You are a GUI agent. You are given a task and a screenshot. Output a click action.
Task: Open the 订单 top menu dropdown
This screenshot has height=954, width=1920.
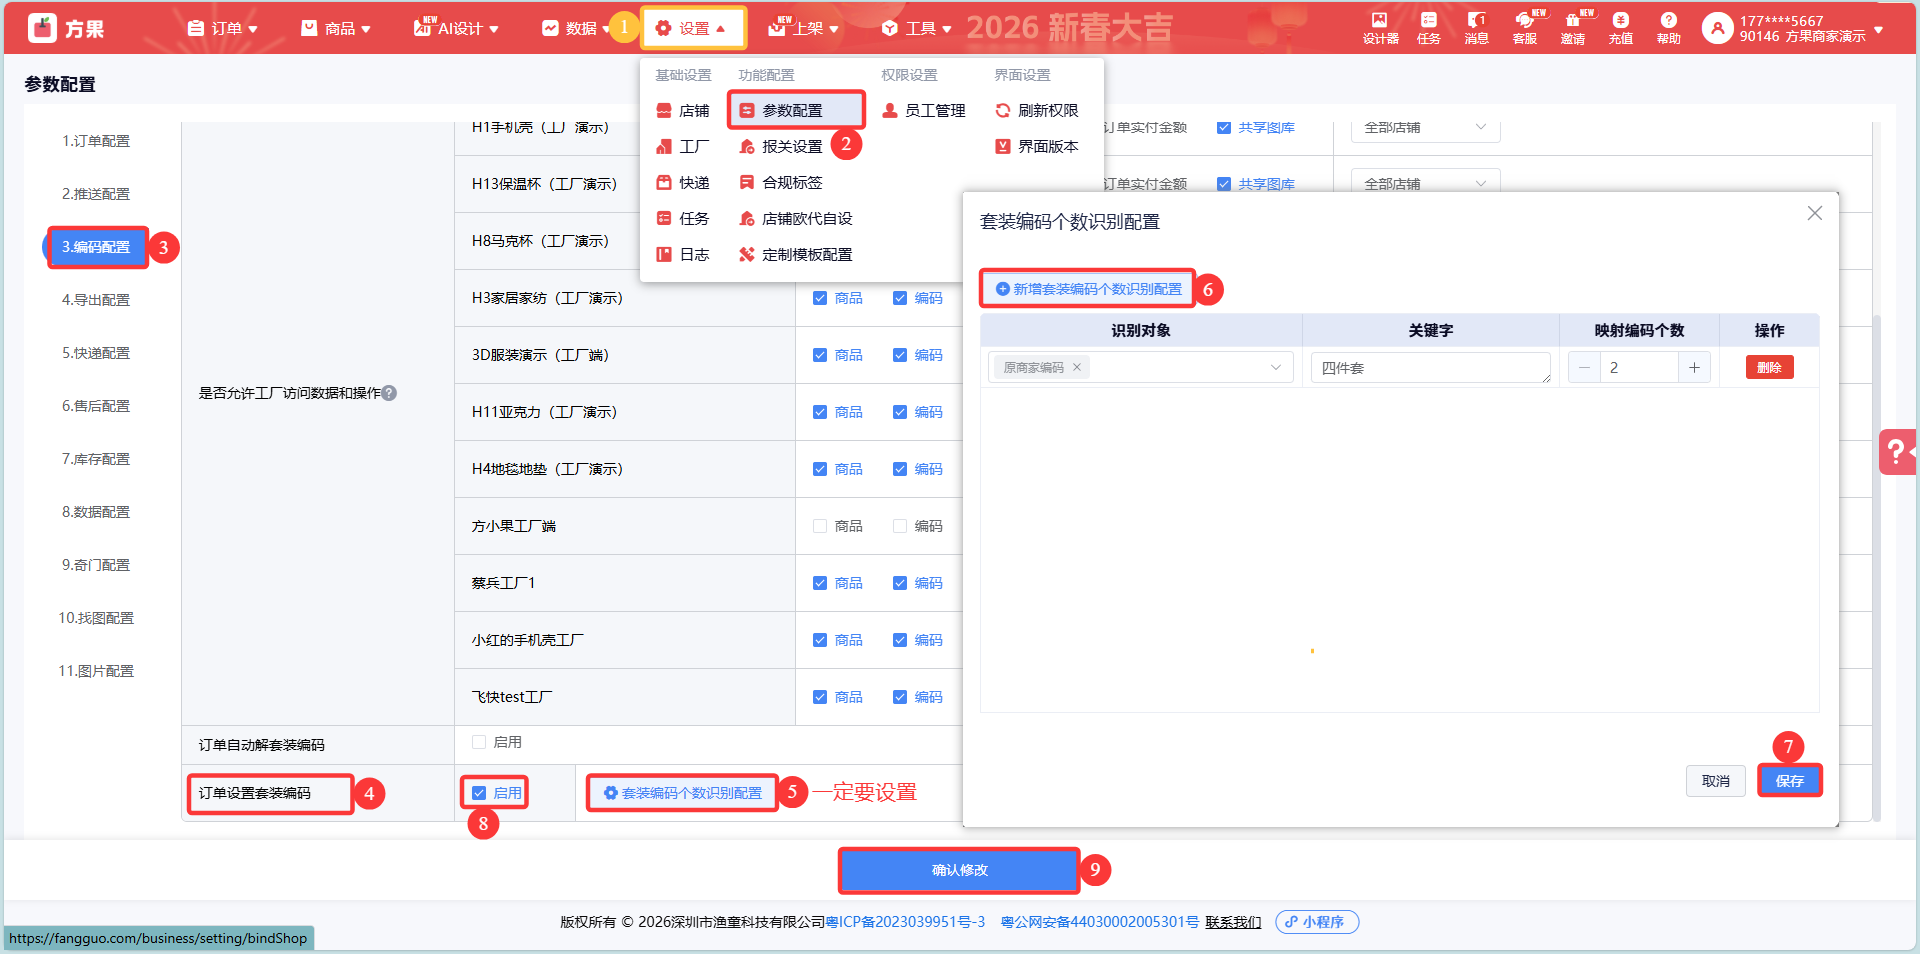[x=223, y=28]
